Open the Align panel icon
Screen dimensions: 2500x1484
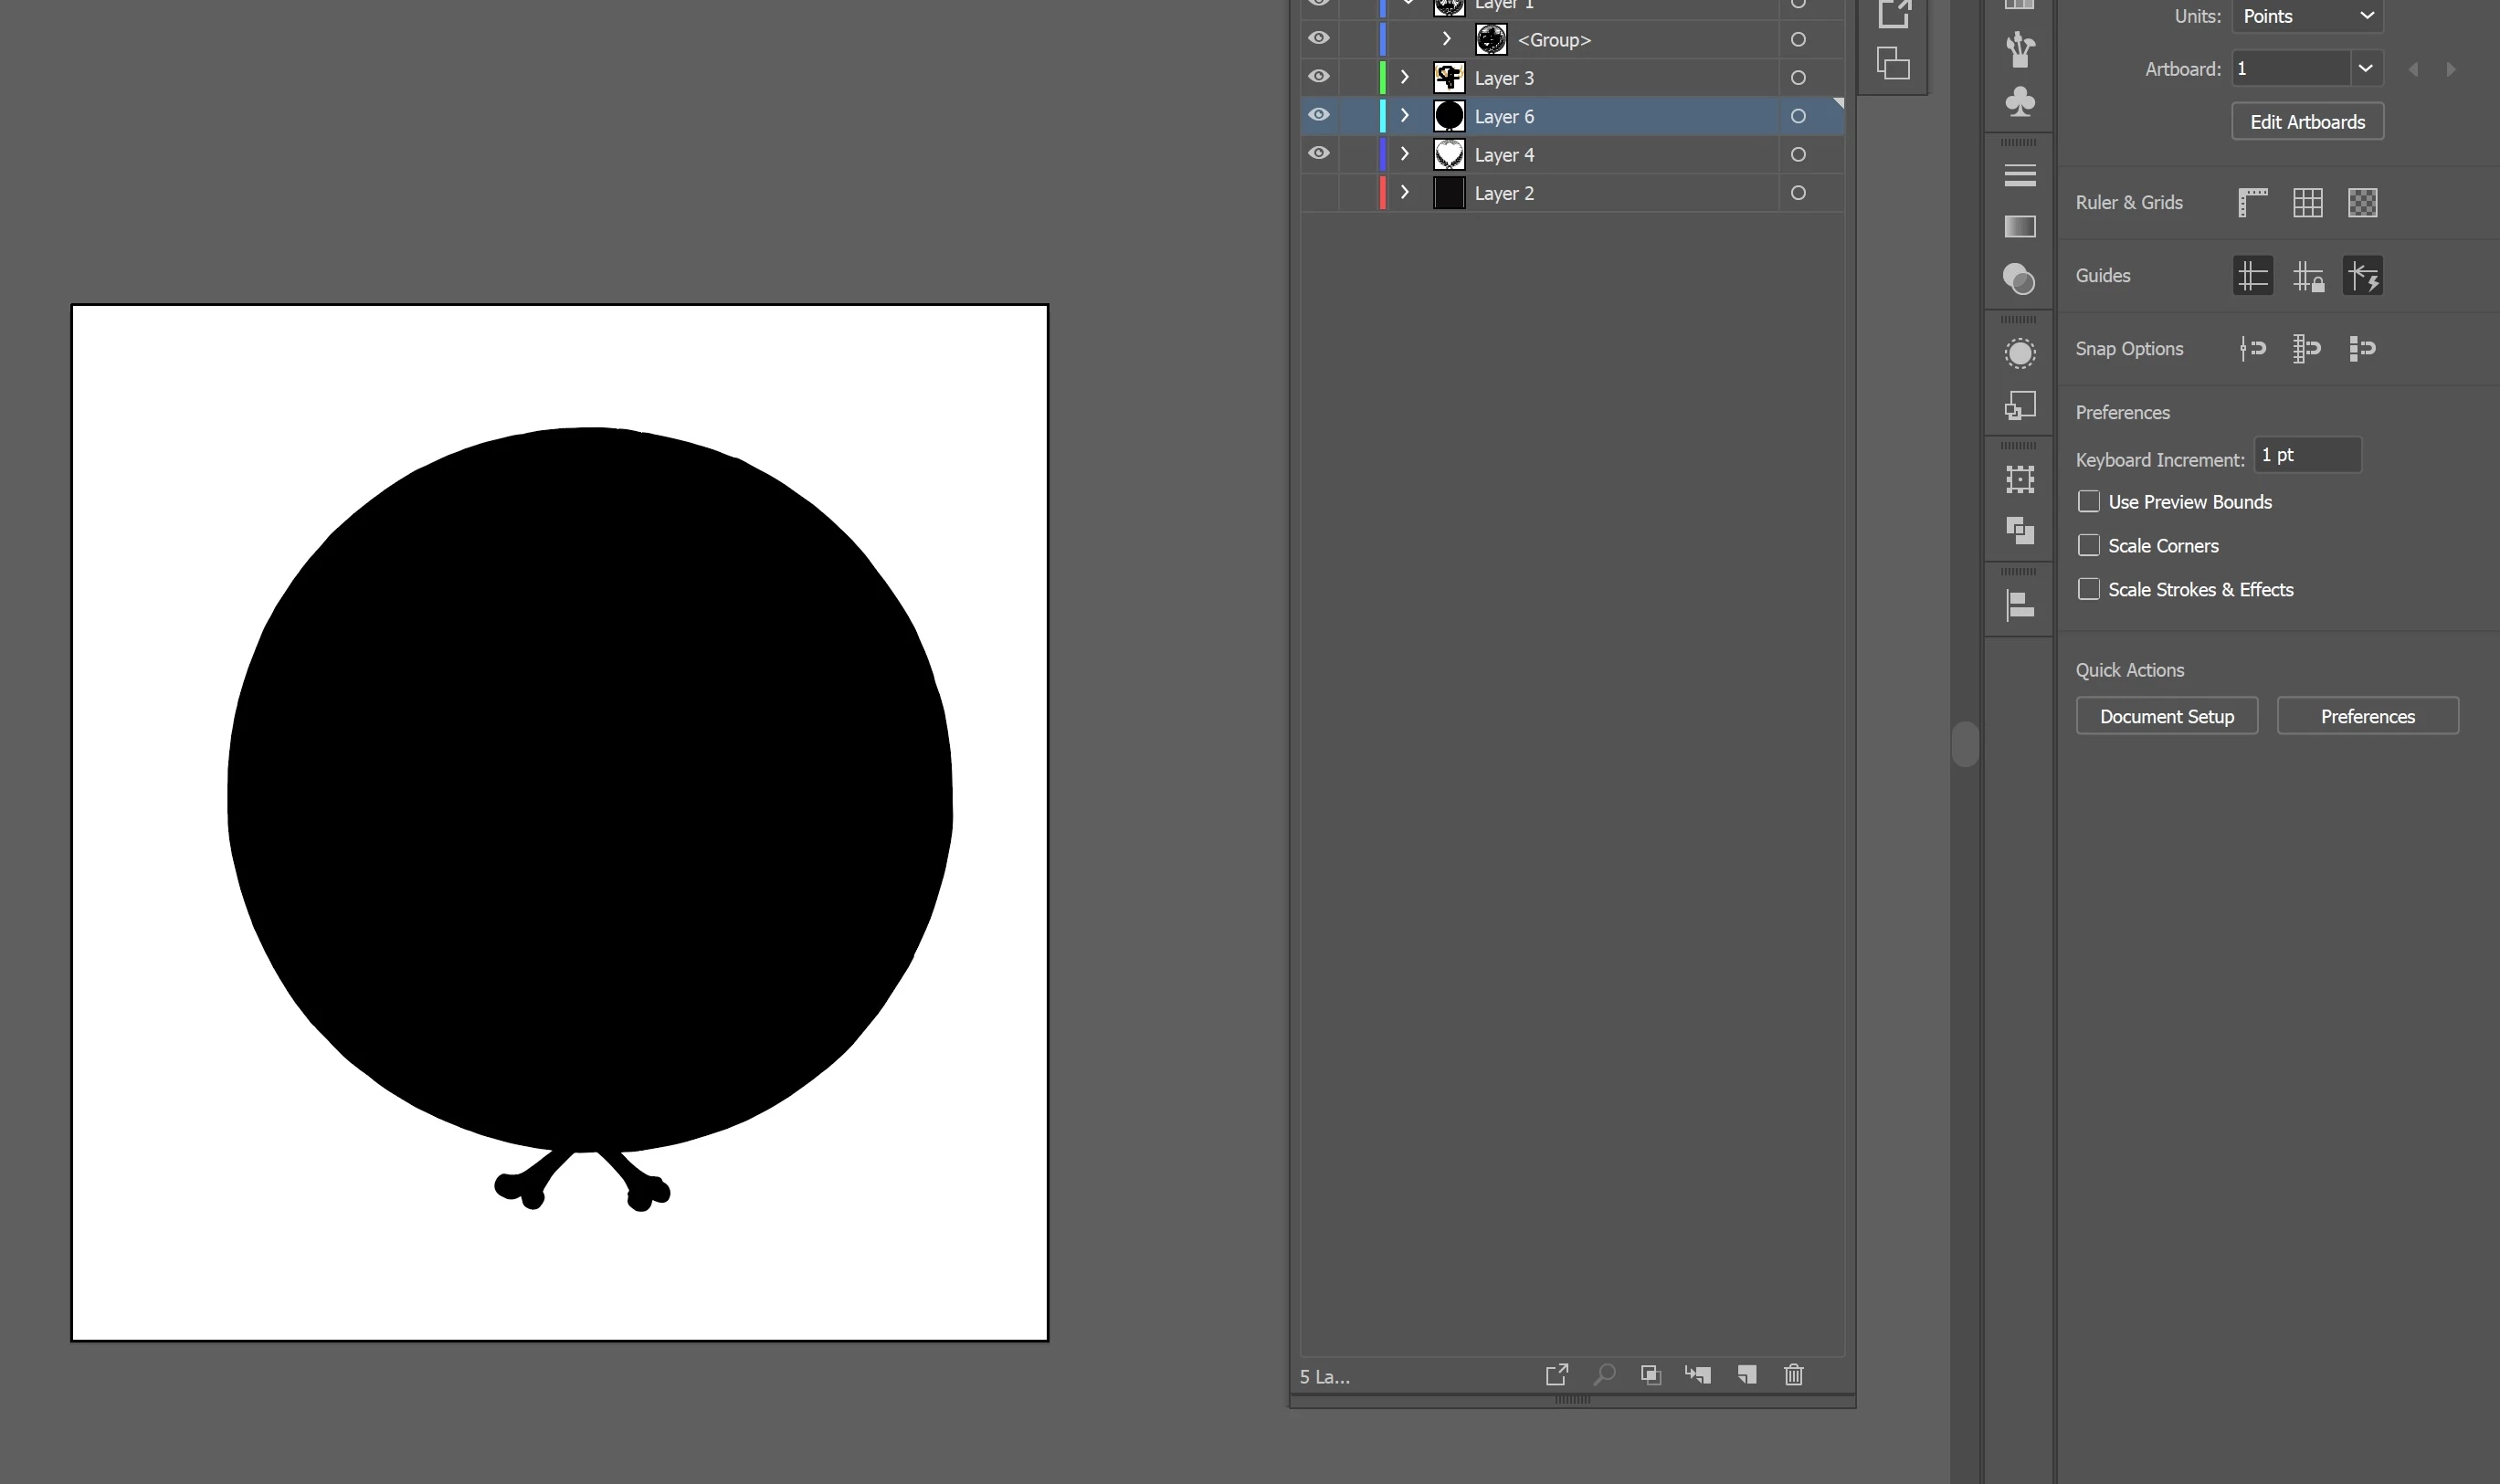tap(2019, 605)
